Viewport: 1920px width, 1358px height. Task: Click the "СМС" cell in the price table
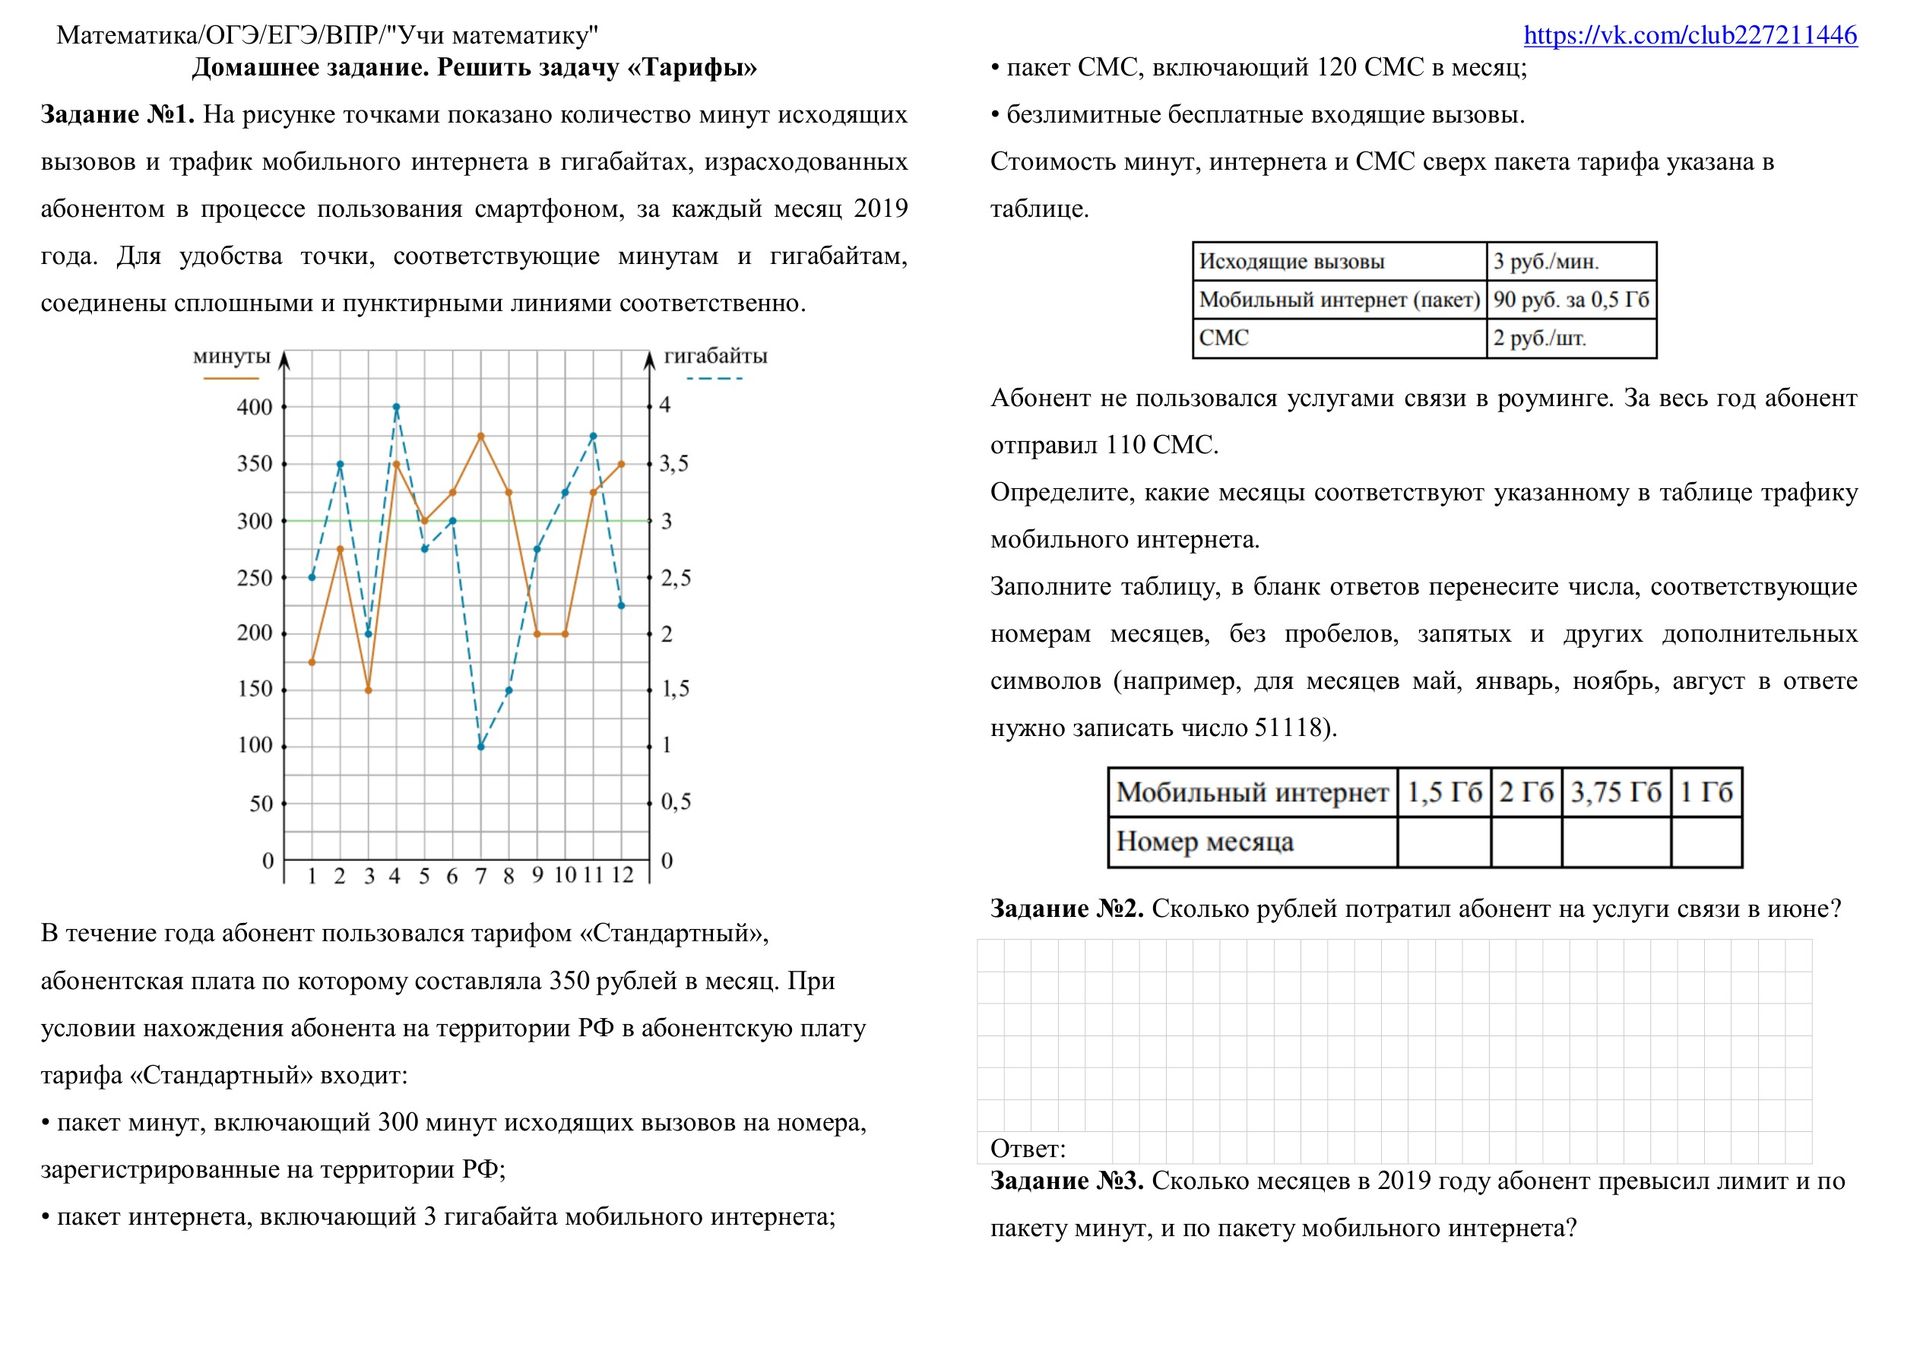[x=1340, y=338]
